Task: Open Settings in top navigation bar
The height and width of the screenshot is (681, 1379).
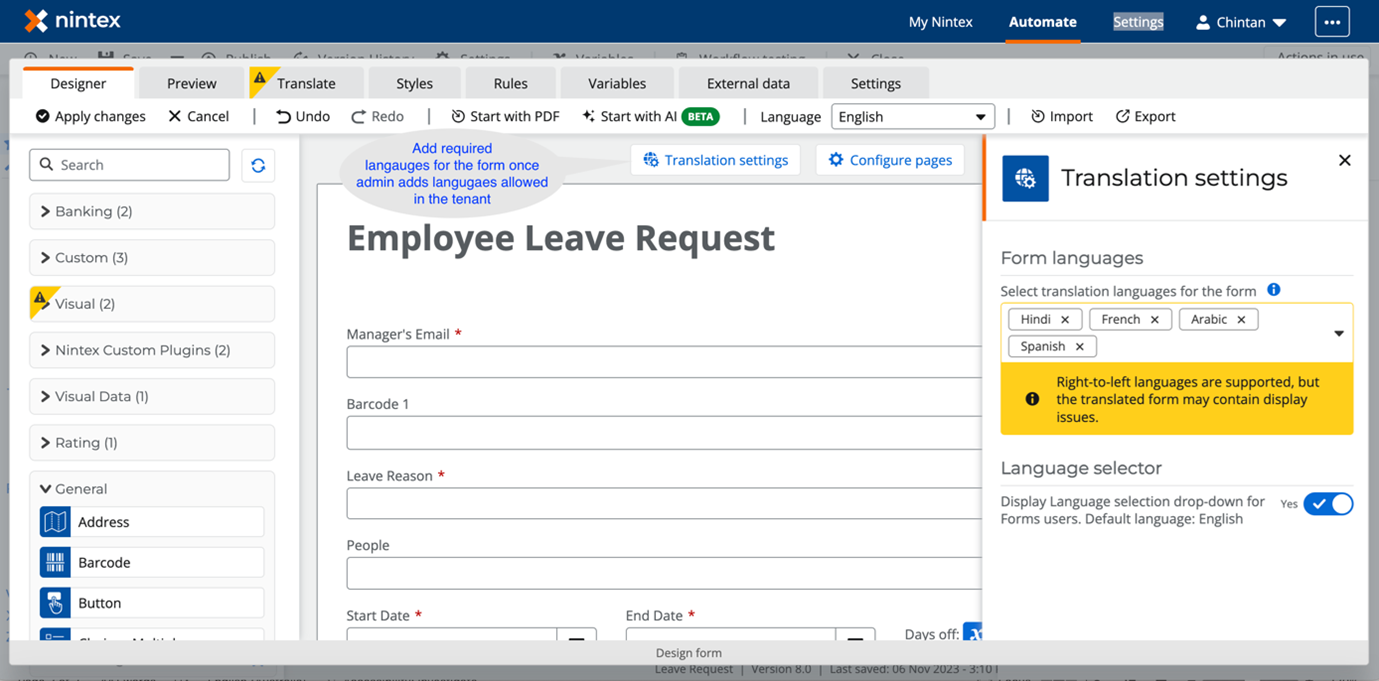Action: tap(1138, 22)
